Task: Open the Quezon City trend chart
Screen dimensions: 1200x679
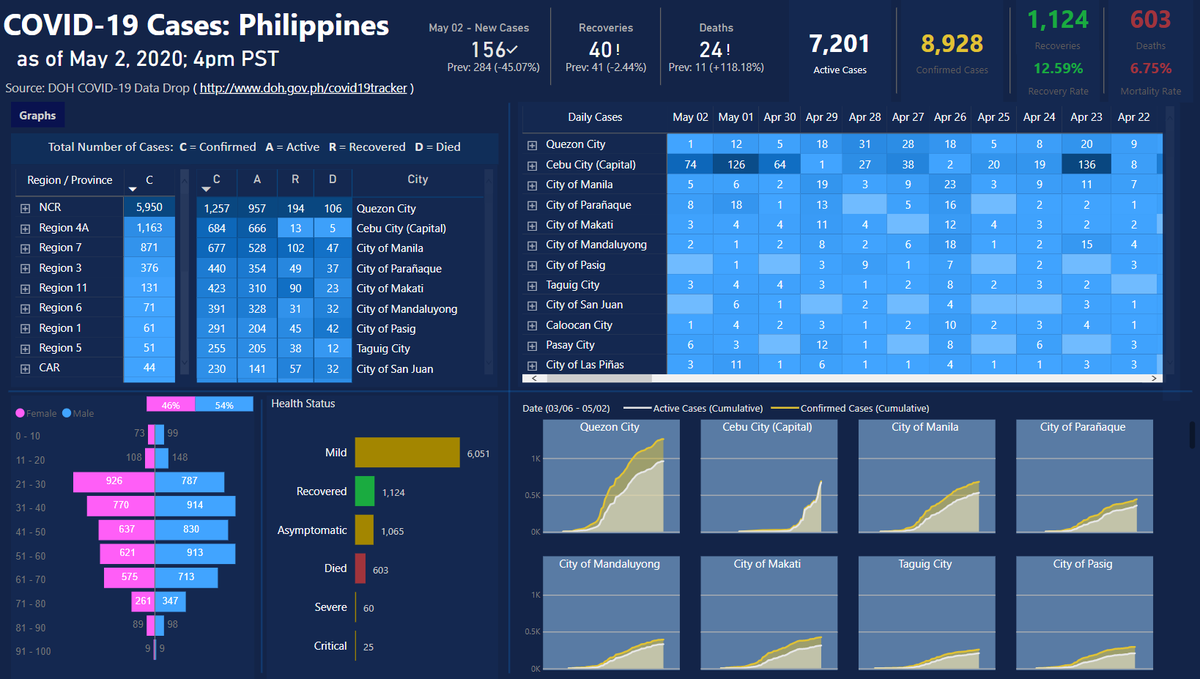Action: click(609, 476)
